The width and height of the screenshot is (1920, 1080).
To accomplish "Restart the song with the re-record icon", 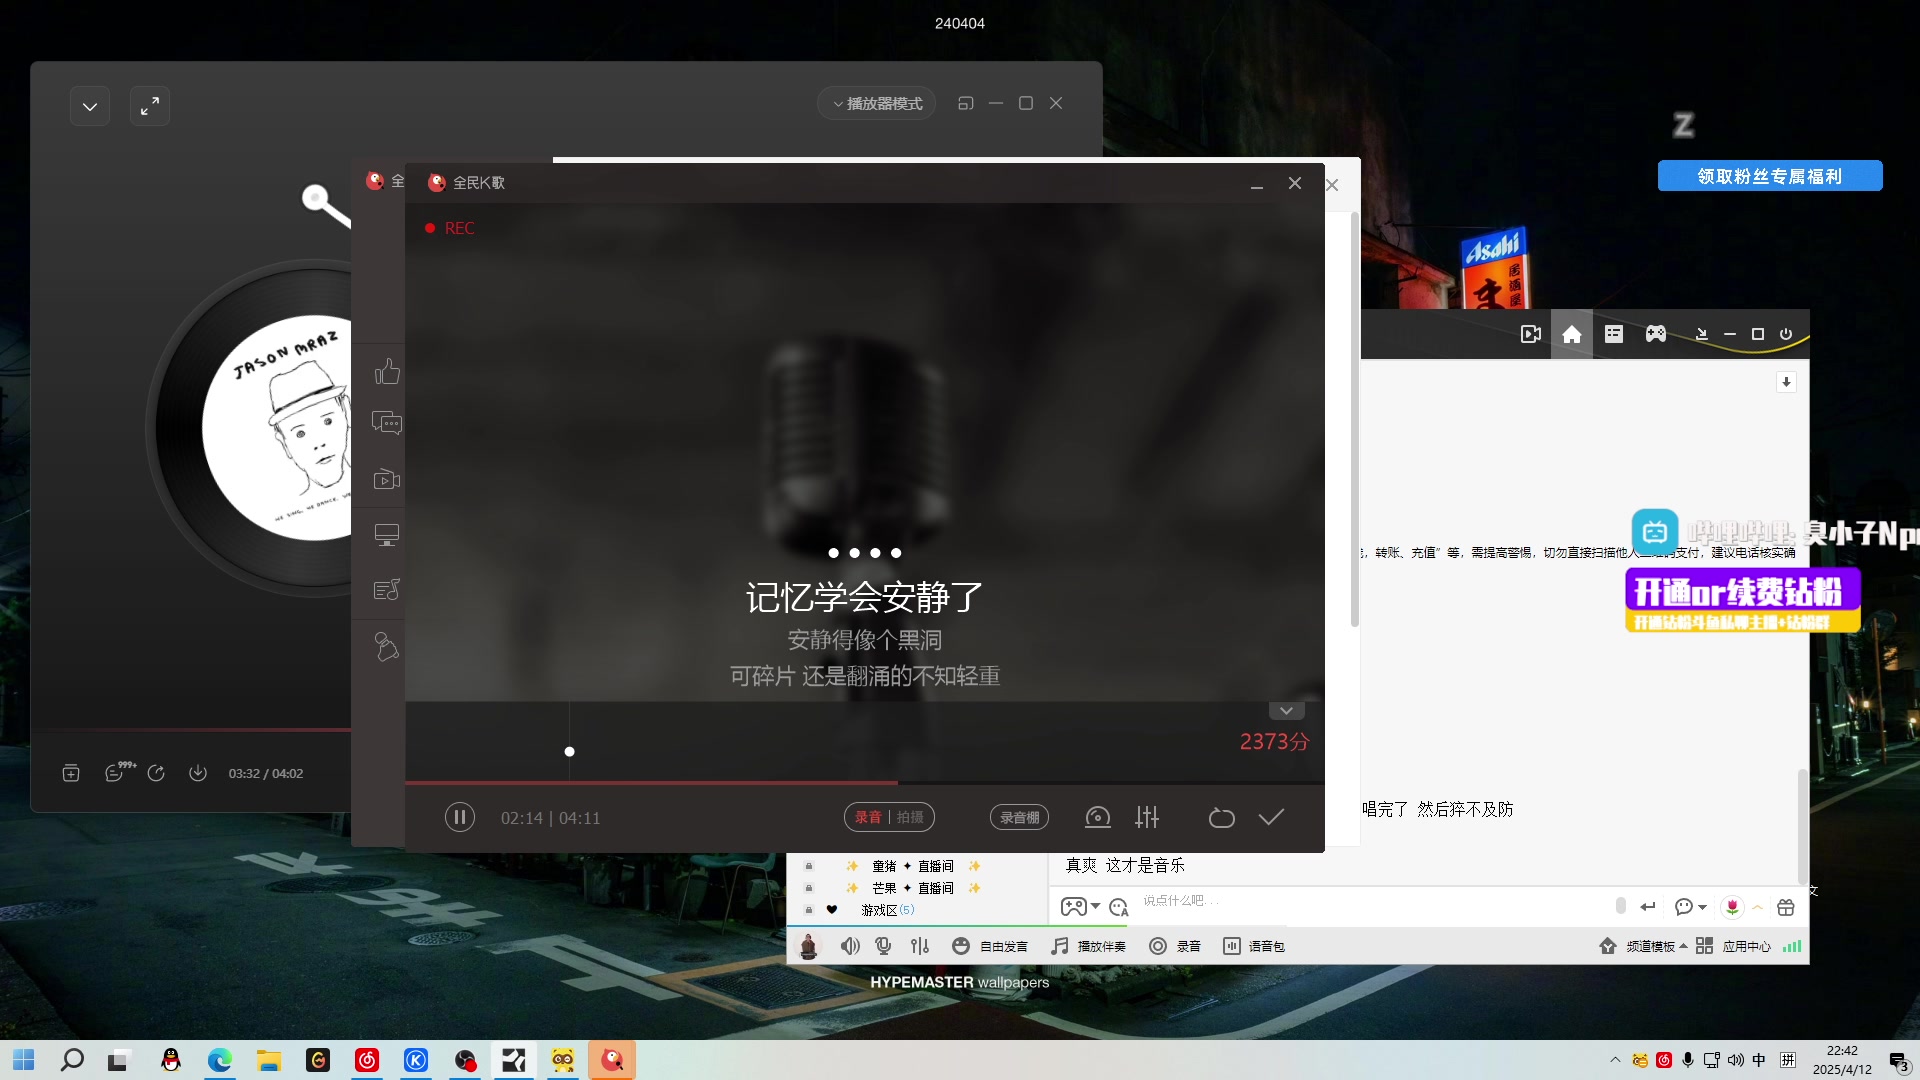I will pyautogui.click(x=1221, y=817).
